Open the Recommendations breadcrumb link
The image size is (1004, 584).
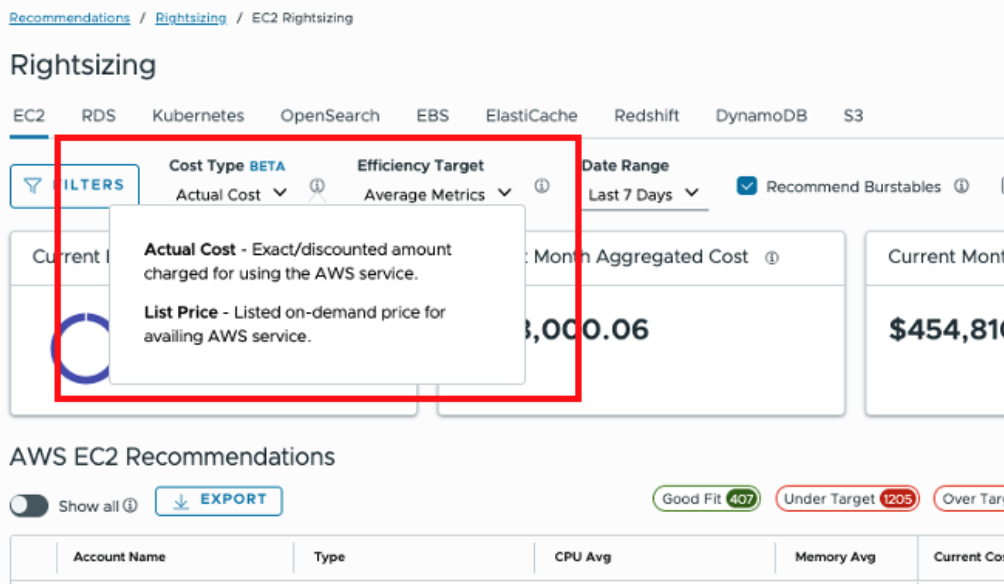click(69, 18)
